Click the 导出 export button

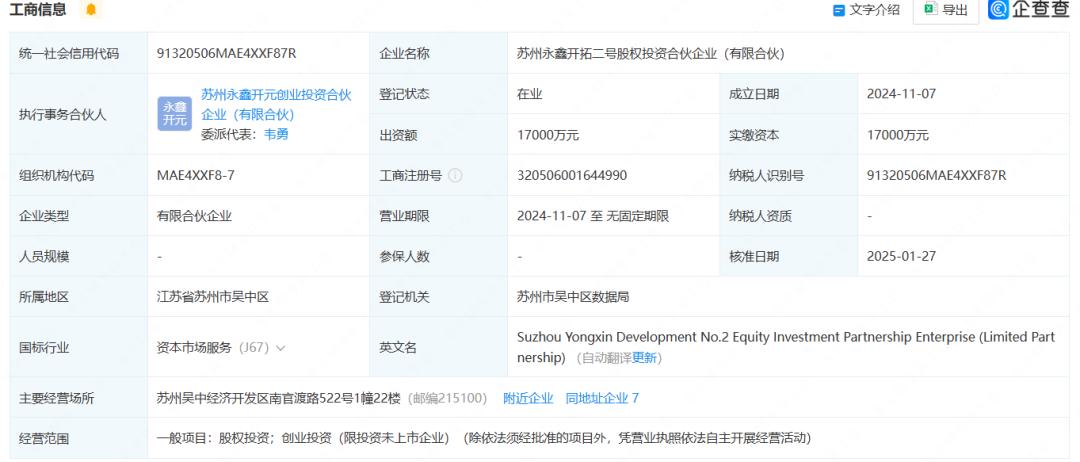click(945, 10)
